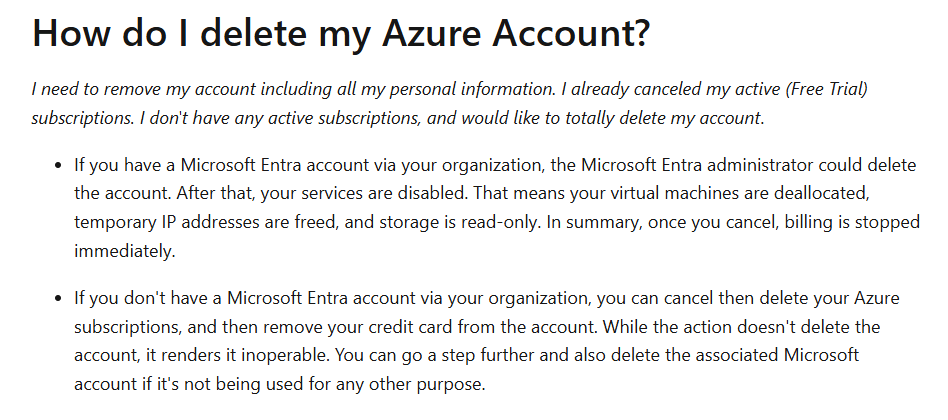Click the word "immediately."
948x420 pixels.
[x=125, y=251]
